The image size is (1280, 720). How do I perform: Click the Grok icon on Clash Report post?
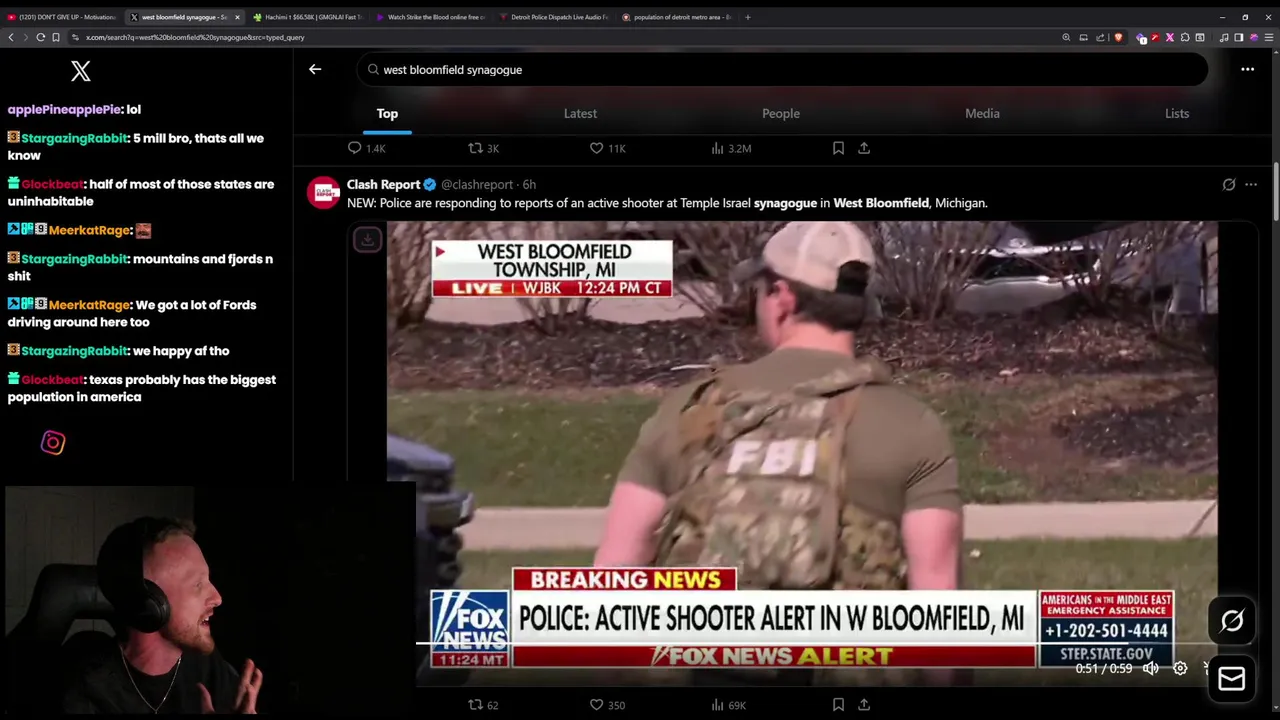1229,184
